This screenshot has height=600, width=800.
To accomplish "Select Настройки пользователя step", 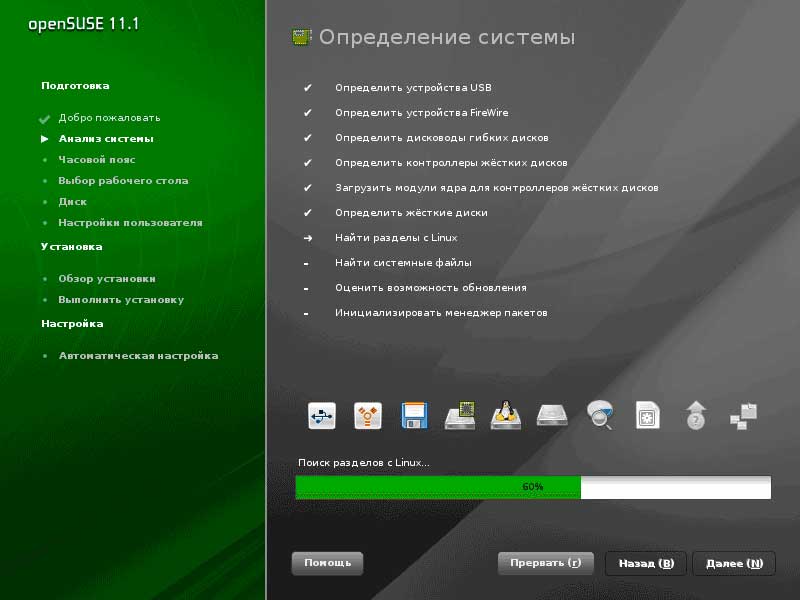I will 130,222.
